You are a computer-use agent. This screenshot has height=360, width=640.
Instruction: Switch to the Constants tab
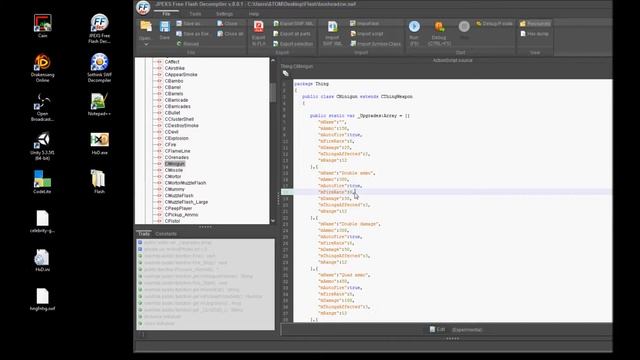pyautogui.click(x=166, y=234)
